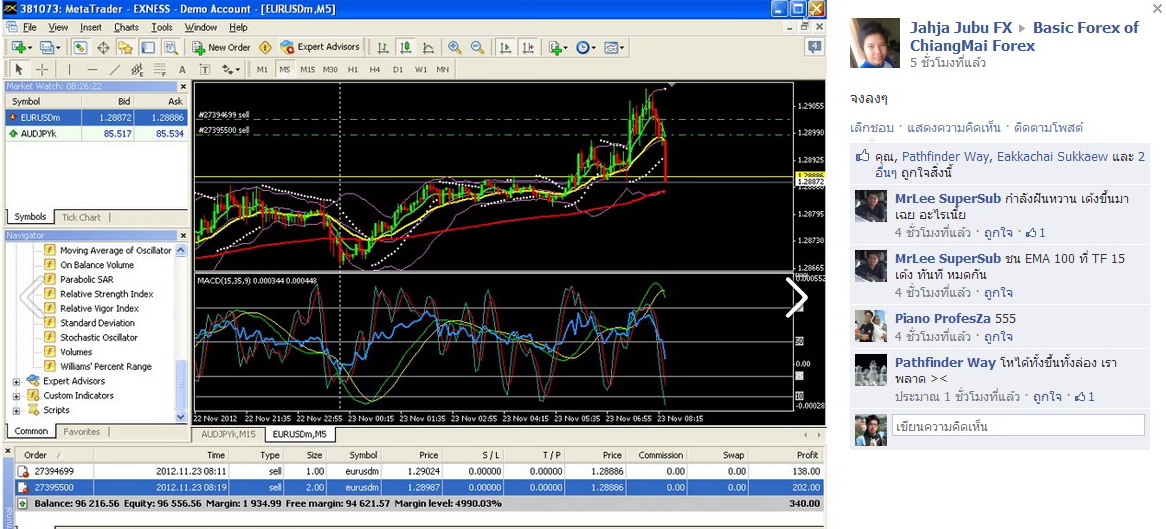Open MrLee SuperSub profile on first comment

947,199
